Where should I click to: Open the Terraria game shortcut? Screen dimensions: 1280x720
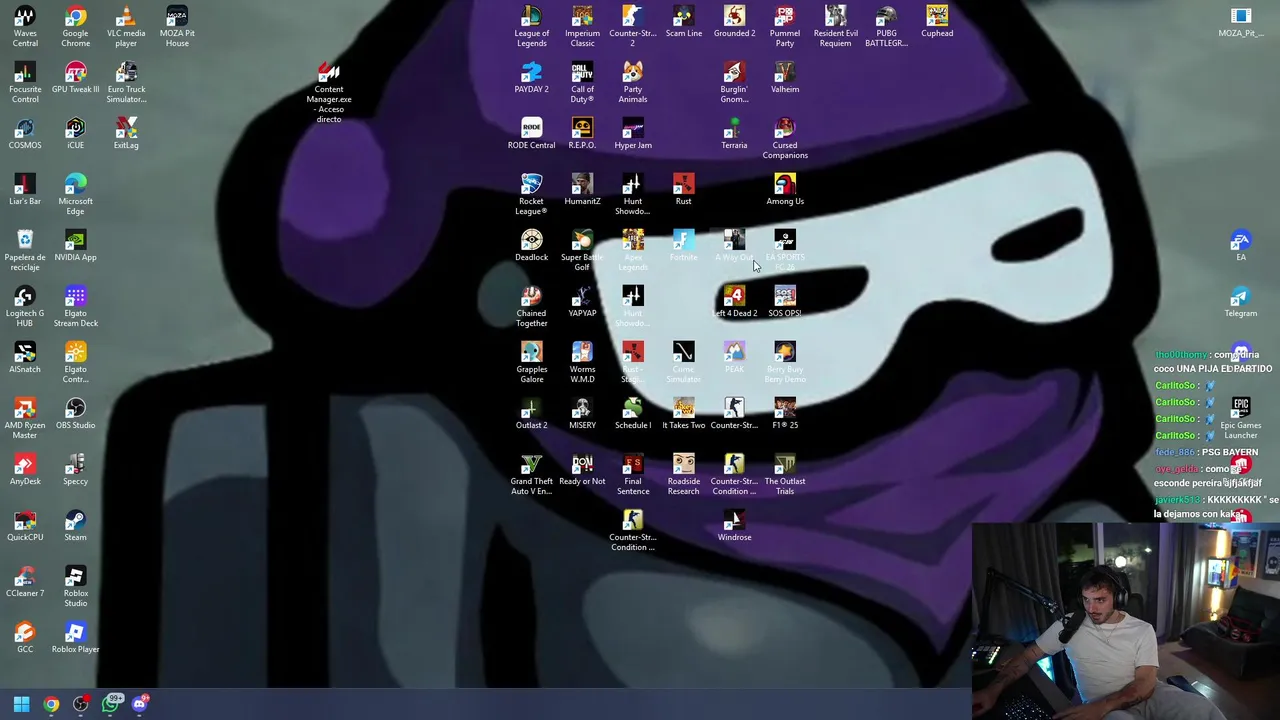click(x=734, y=134)
